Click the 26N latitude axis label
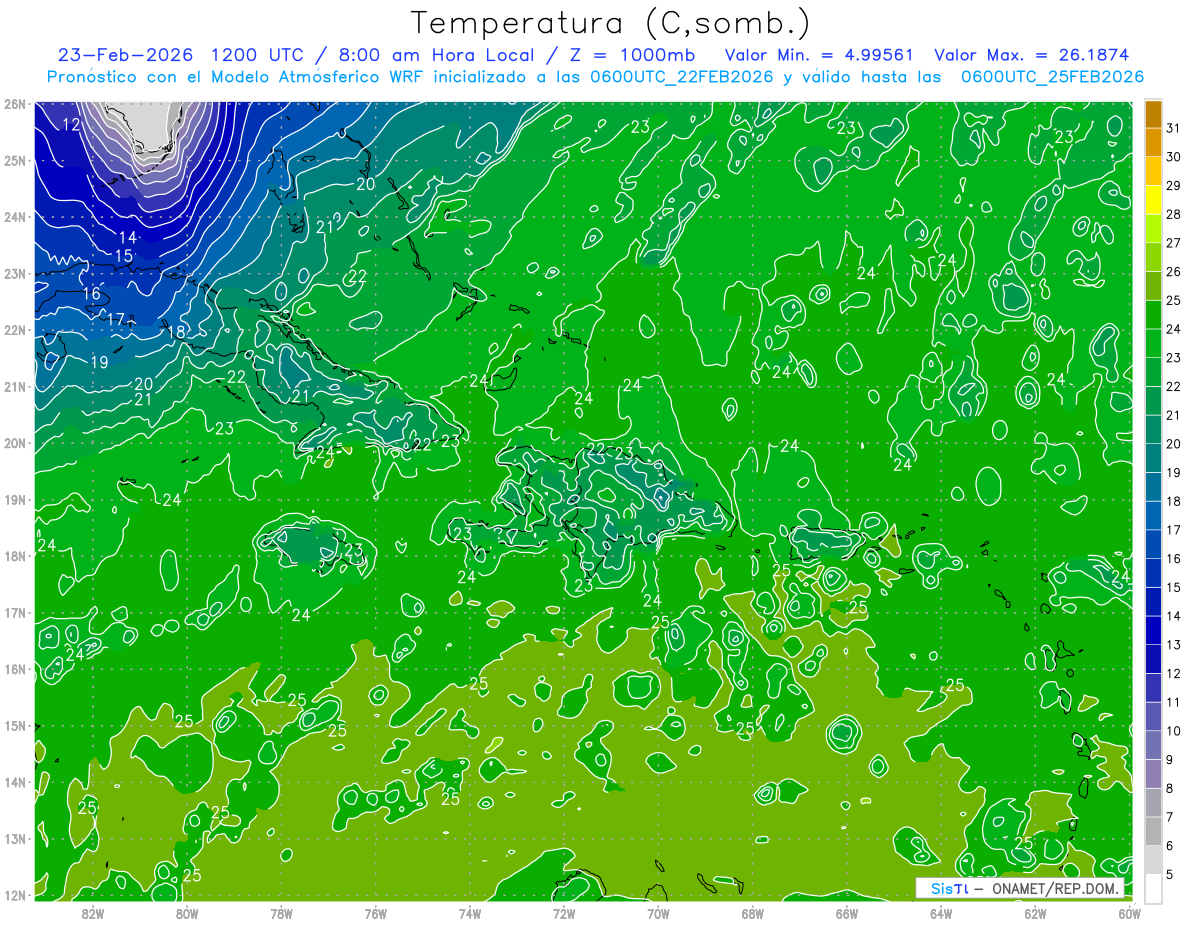The height and width of the screenshot is (927, 1200). 15,104
